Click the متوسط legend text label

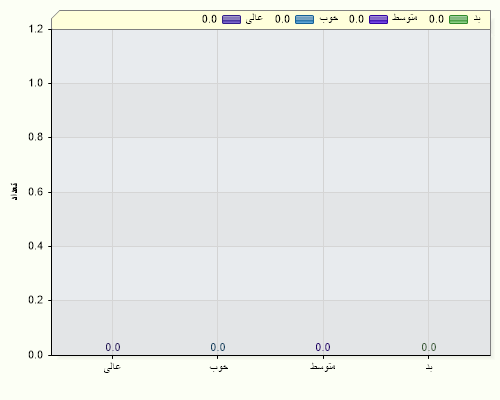(405, 18)
